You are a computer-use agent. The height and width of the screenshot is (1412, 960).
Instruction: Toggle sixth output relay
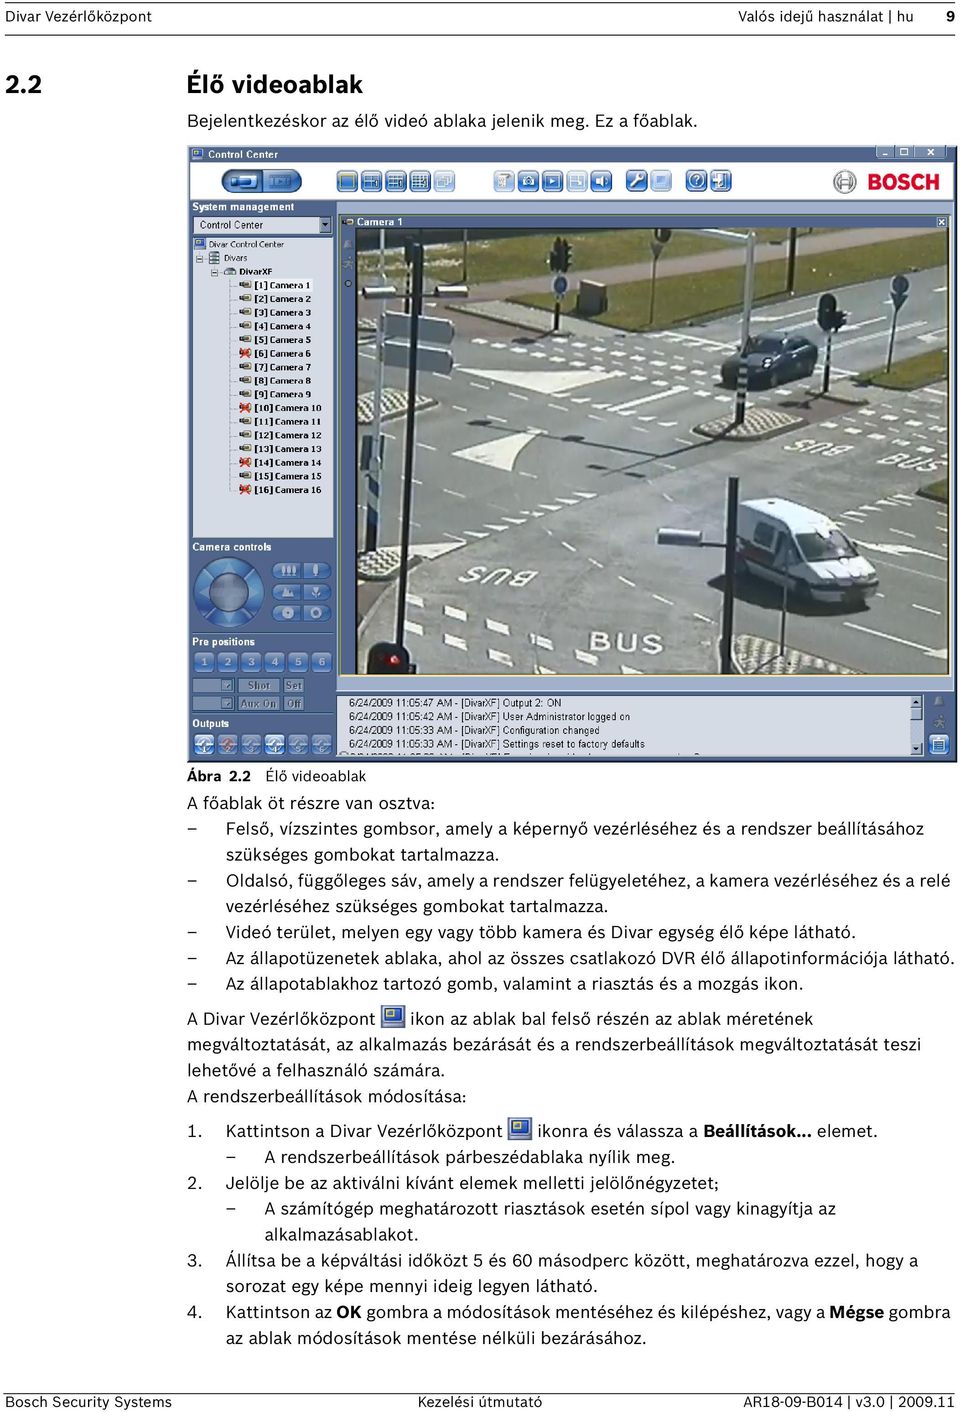(x=322, y=744)
